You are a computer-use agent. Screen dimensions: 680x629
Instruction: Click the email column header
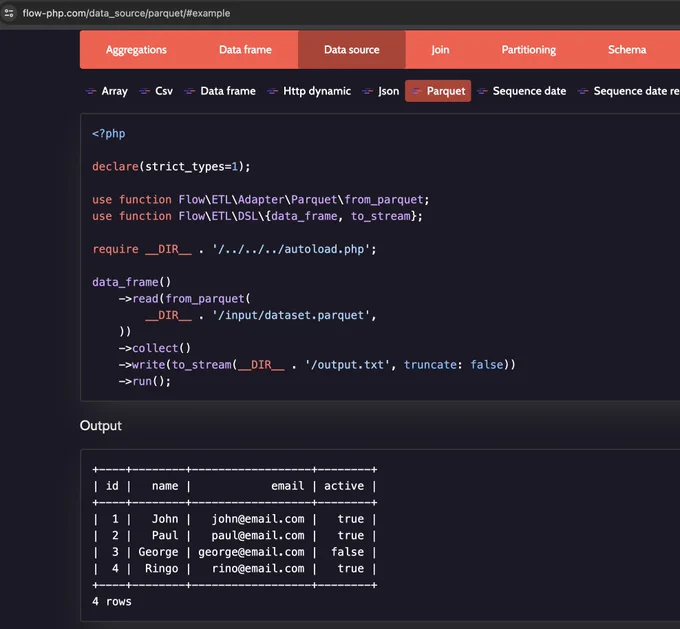tap(288, 486)
